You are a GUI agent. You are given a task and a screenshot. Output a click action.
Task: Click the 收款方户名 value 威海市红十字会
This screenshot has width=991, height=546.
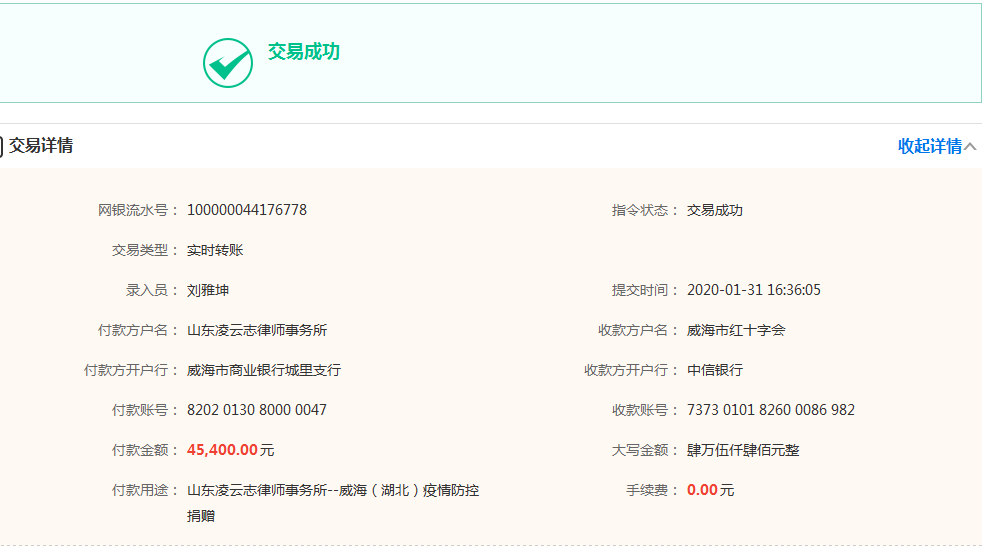(x=736, y=330)
